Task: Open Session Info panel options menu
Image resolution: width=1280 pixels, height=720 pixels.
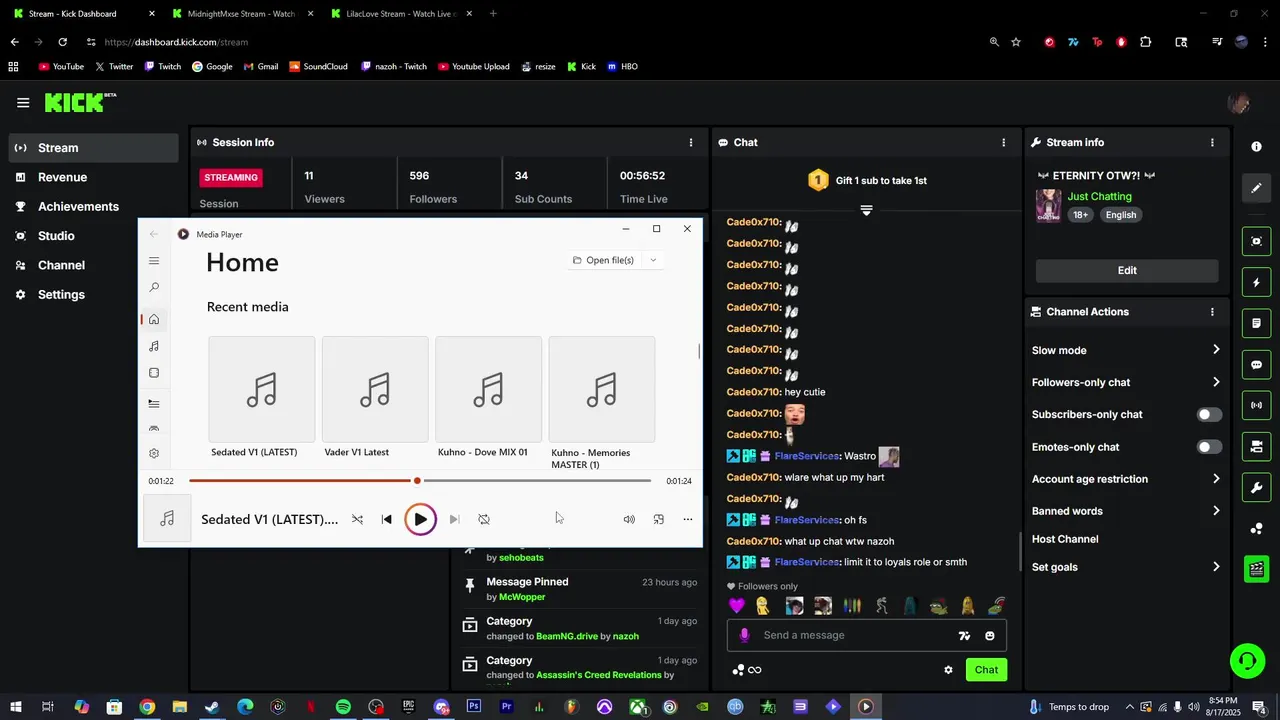Action: click(x=691, y=142)
